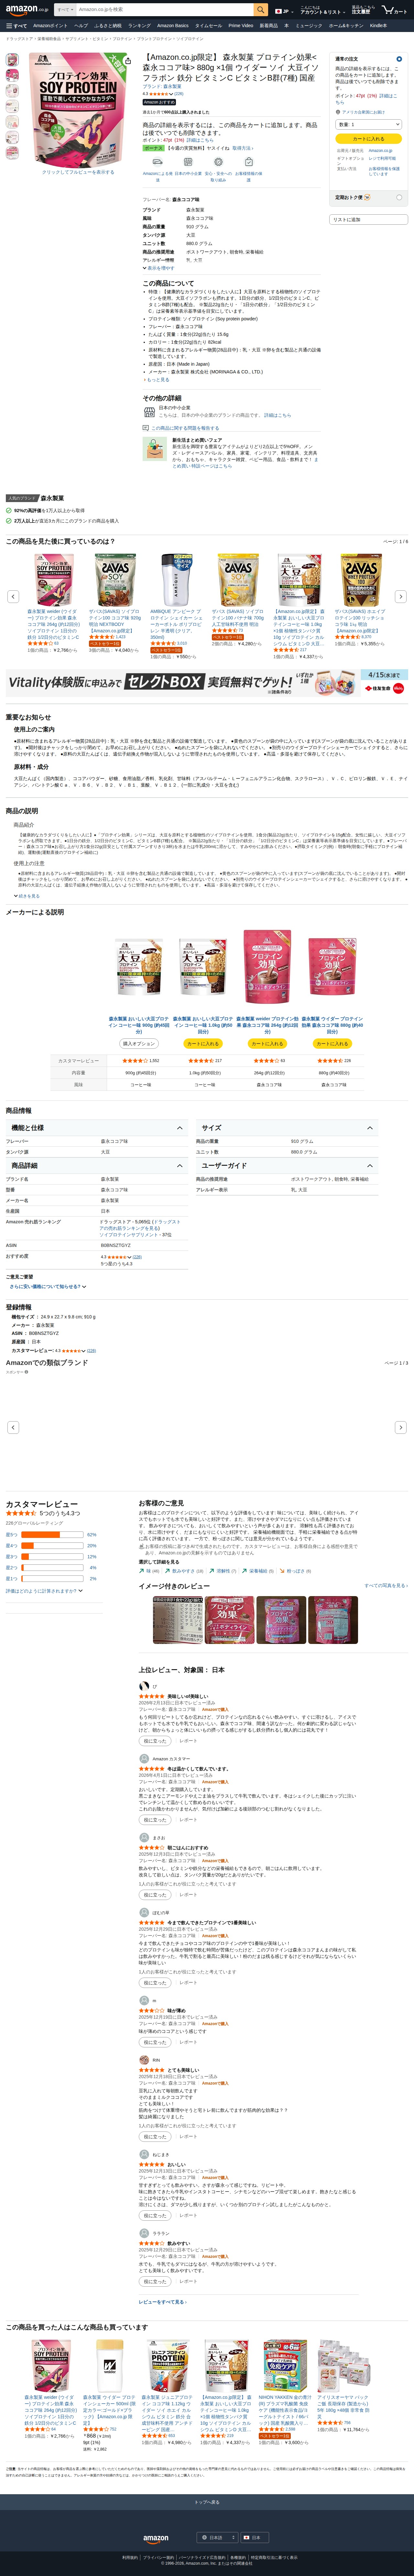Open the search category すべて dropdown
414x2576 pixels.
65,10
